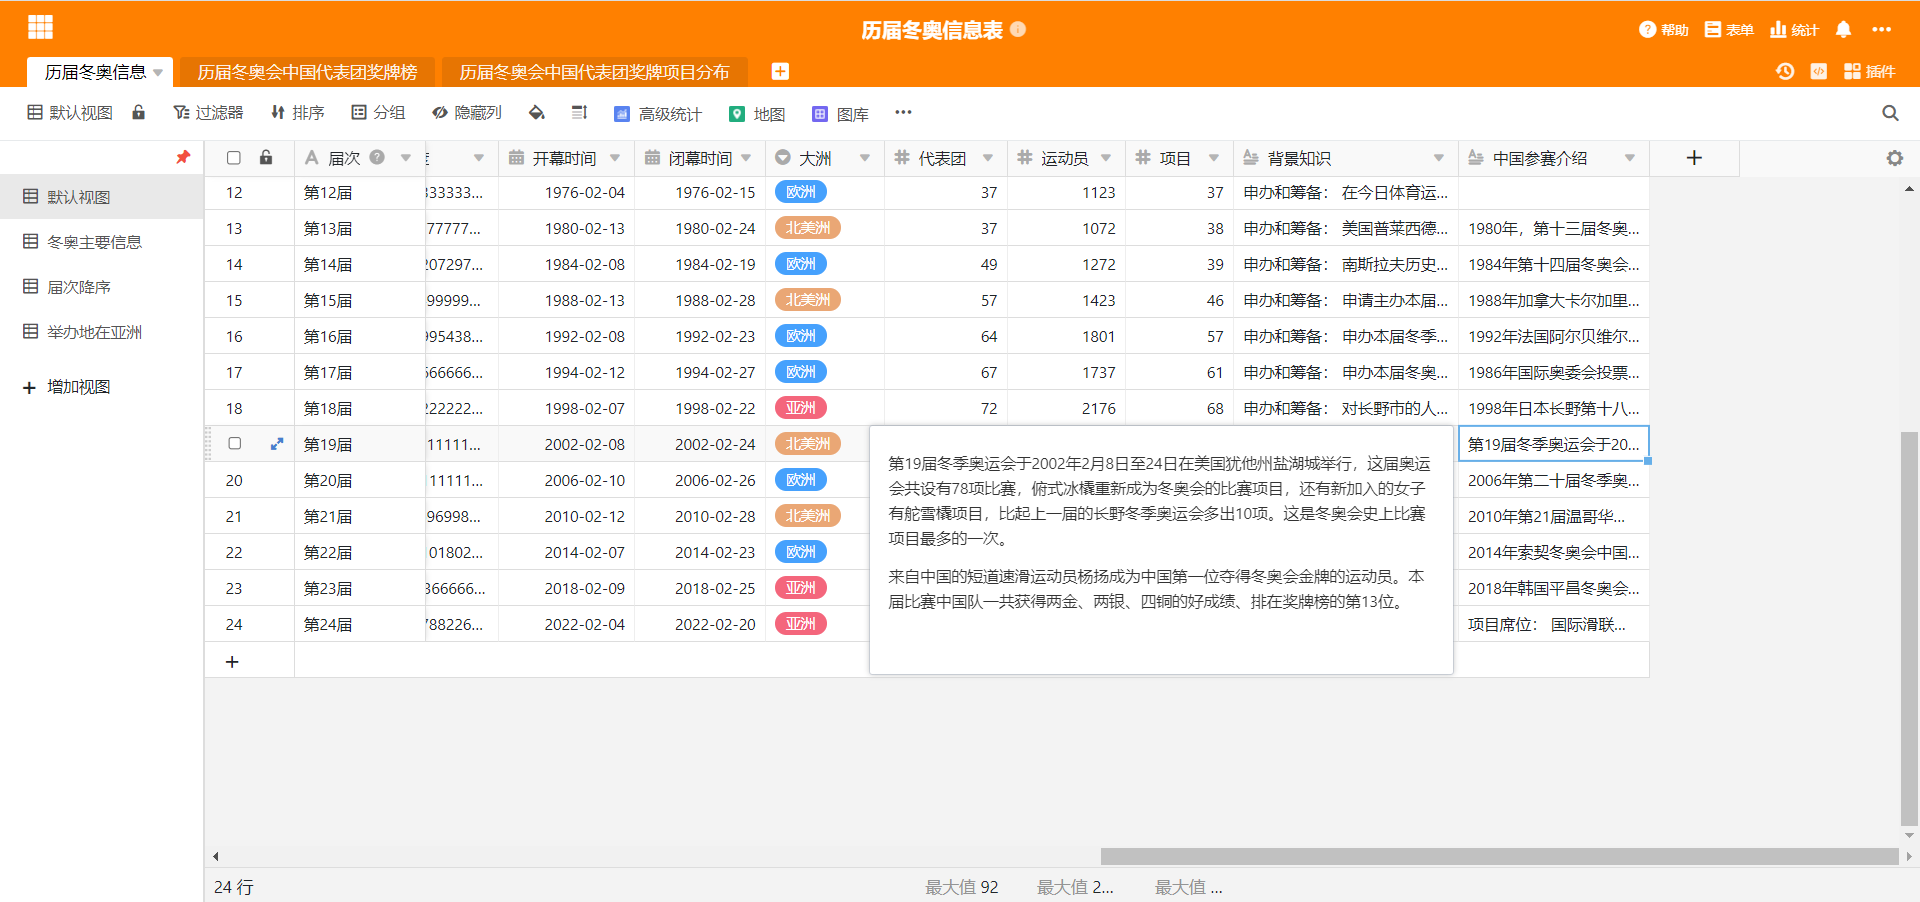This screenshot has width=1920, height=902.
Task: Click the 最大值 92 summary
Action: click(x=961, y=887)
